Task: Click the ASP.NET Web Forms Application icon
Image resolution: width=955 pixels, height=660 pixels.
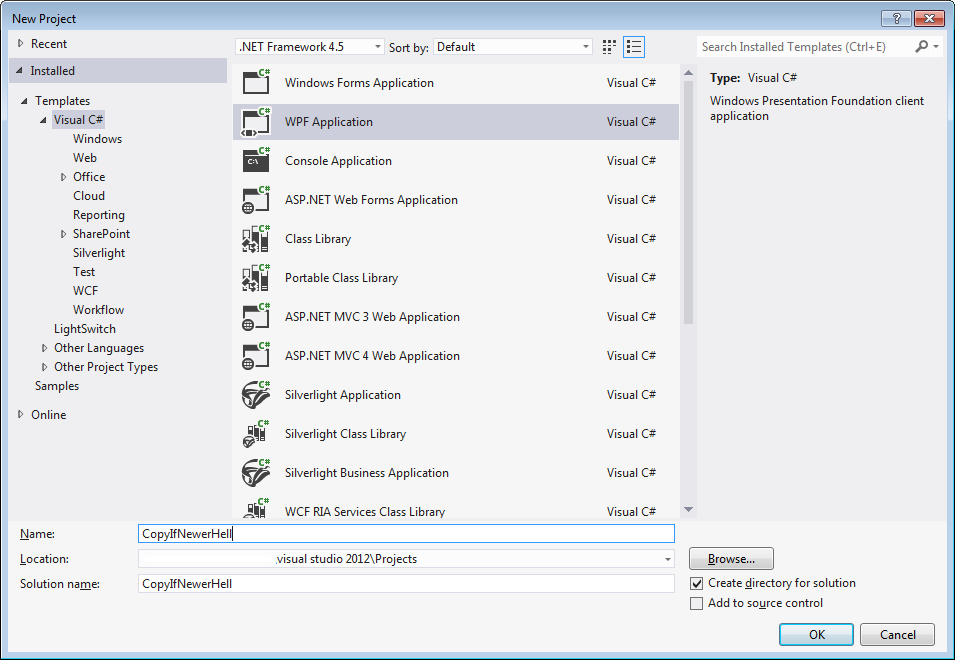Action: pos(257,200)
